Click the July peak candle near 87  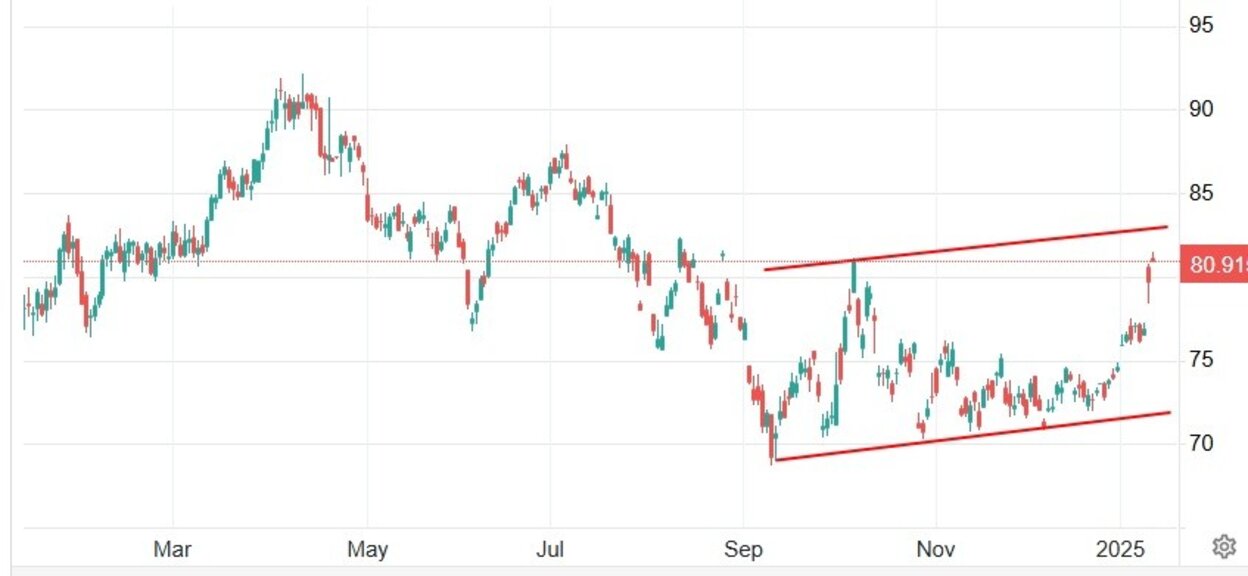pyautogui.click(x=566, y=158)
